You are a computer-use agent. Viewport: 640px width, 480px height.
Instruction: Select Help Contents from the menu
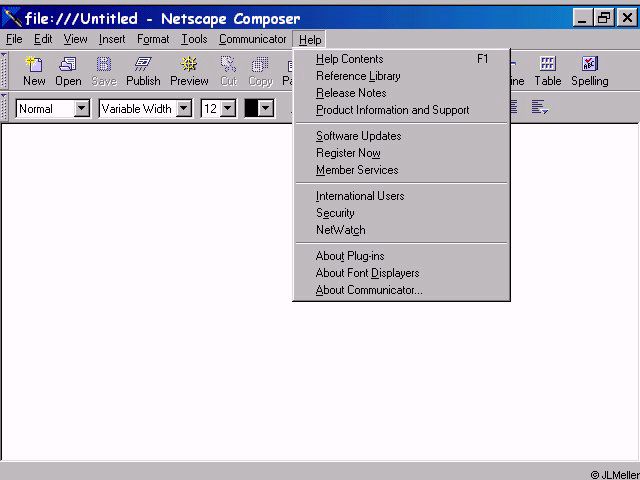[402, 59]
